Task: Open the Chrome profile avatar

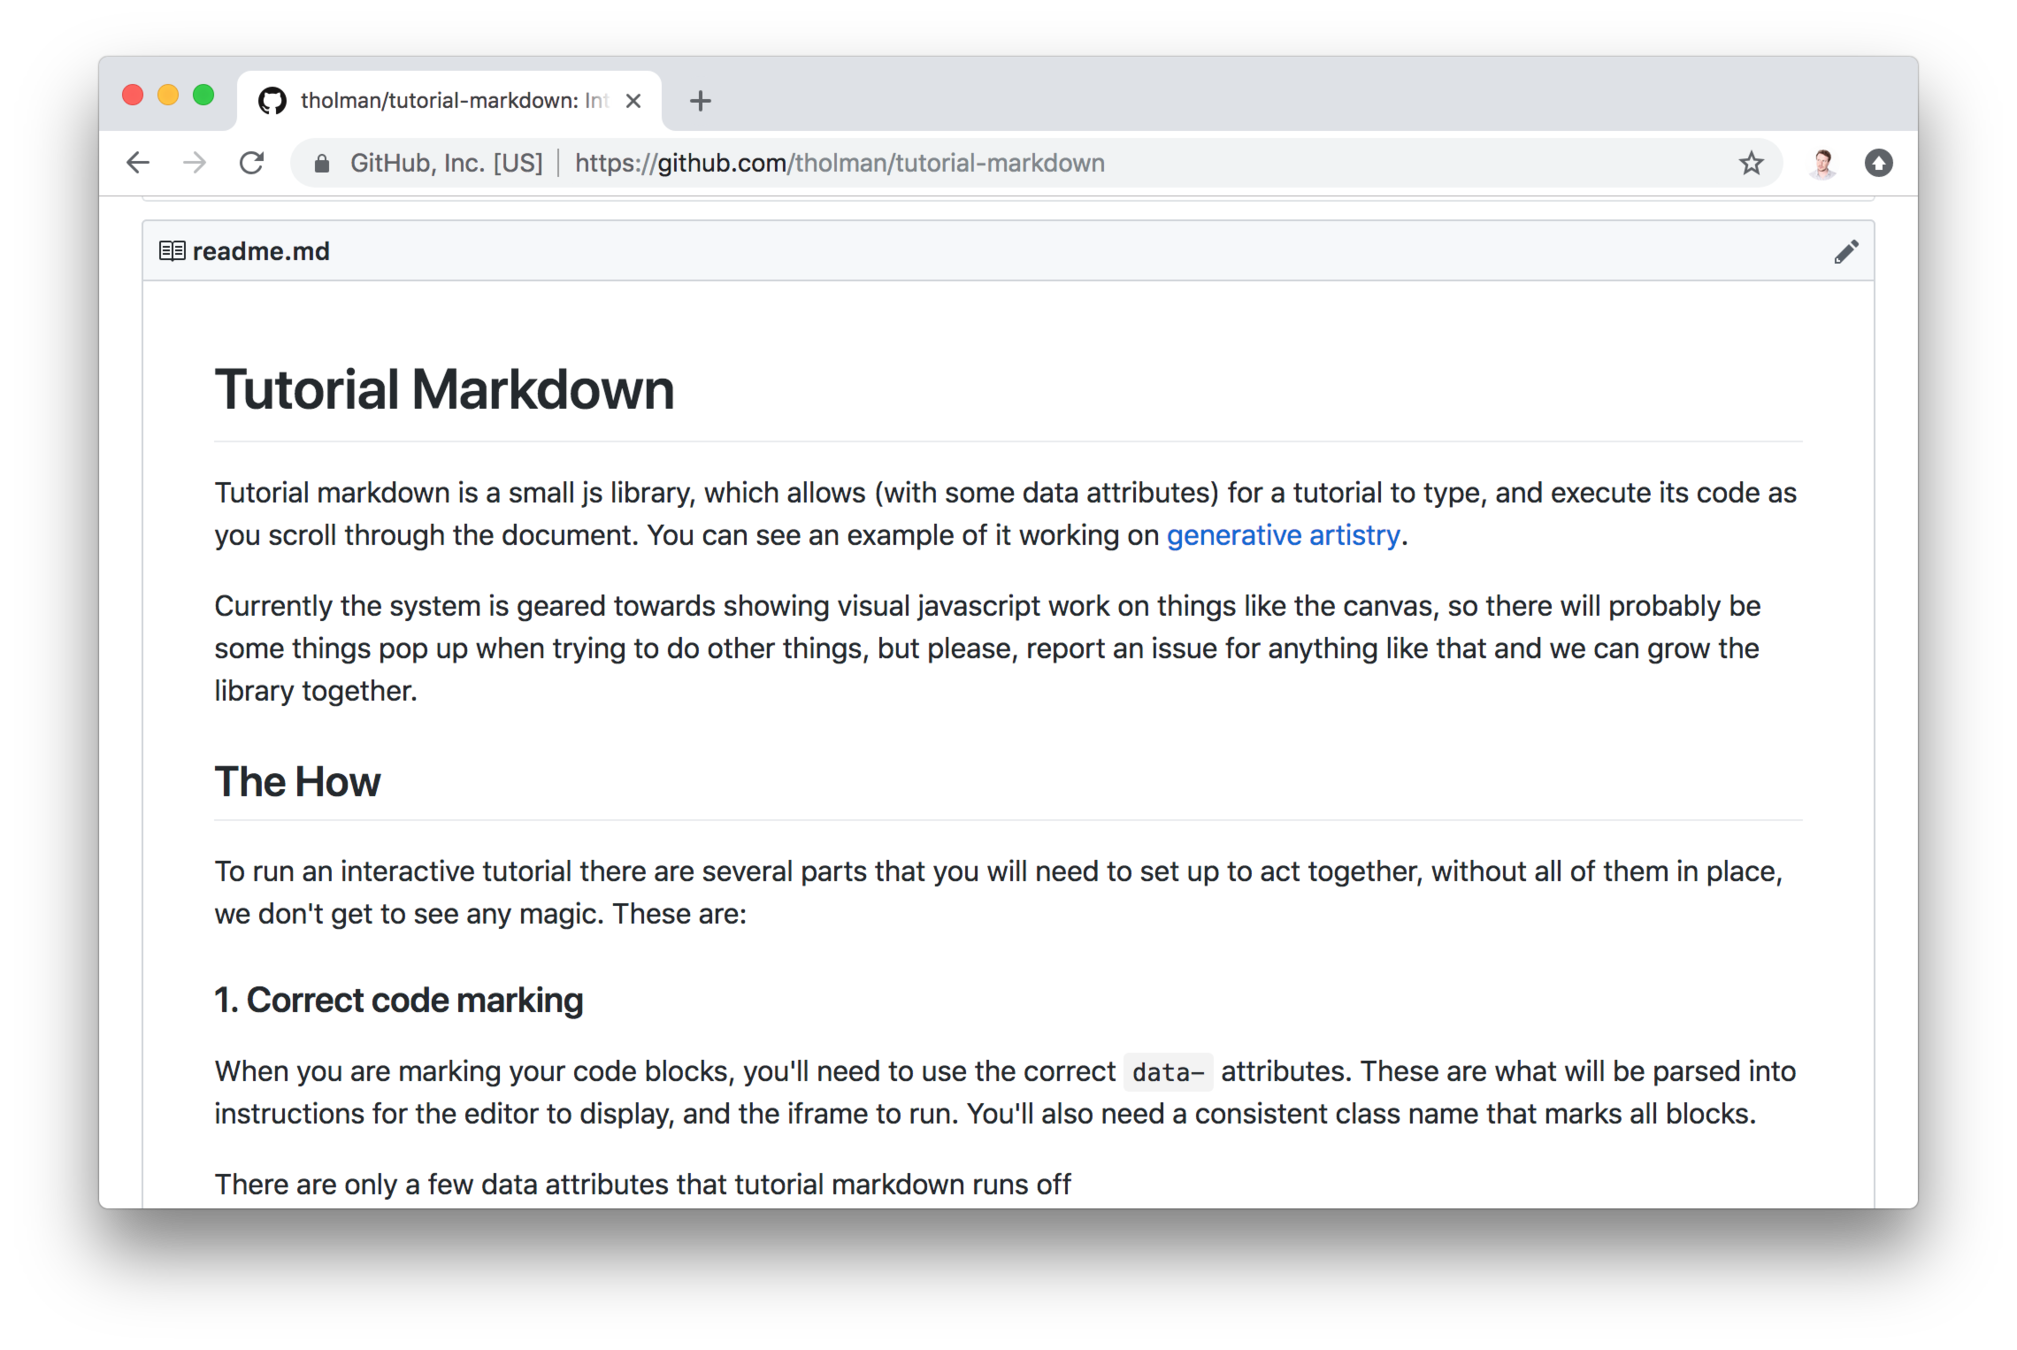Action: (1822, 163)
